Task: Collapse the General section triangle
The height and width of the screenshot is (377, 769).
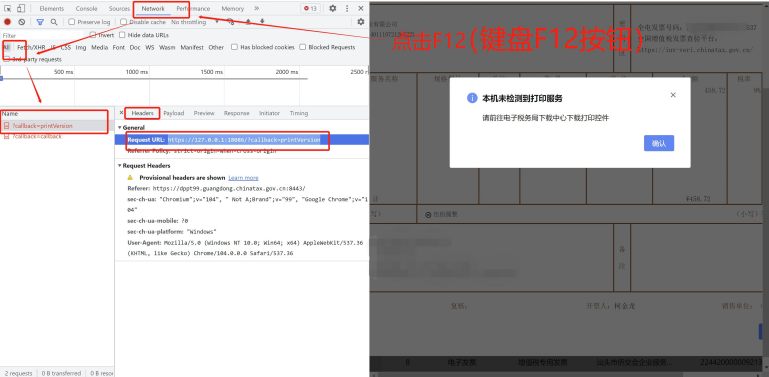Action: point(119,127)
